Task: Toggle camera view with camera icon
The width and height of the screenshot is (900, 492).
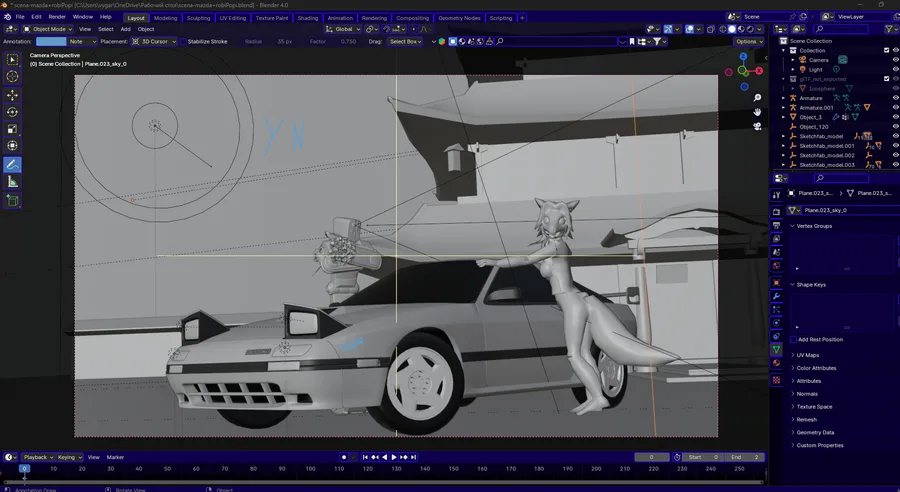Action: (x=758, y=126)
